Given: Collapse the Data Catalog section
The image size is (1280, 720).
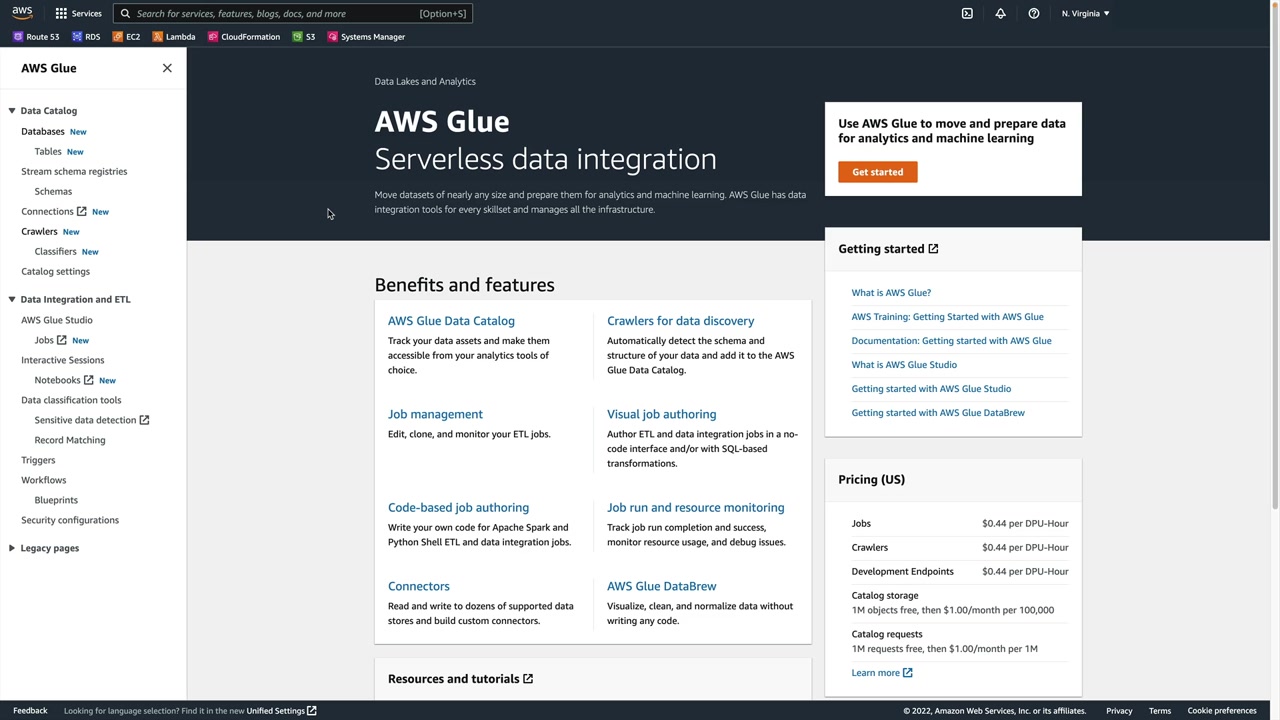Looking at the screenshot, I should pyautogui.click(x=12, y=111).
